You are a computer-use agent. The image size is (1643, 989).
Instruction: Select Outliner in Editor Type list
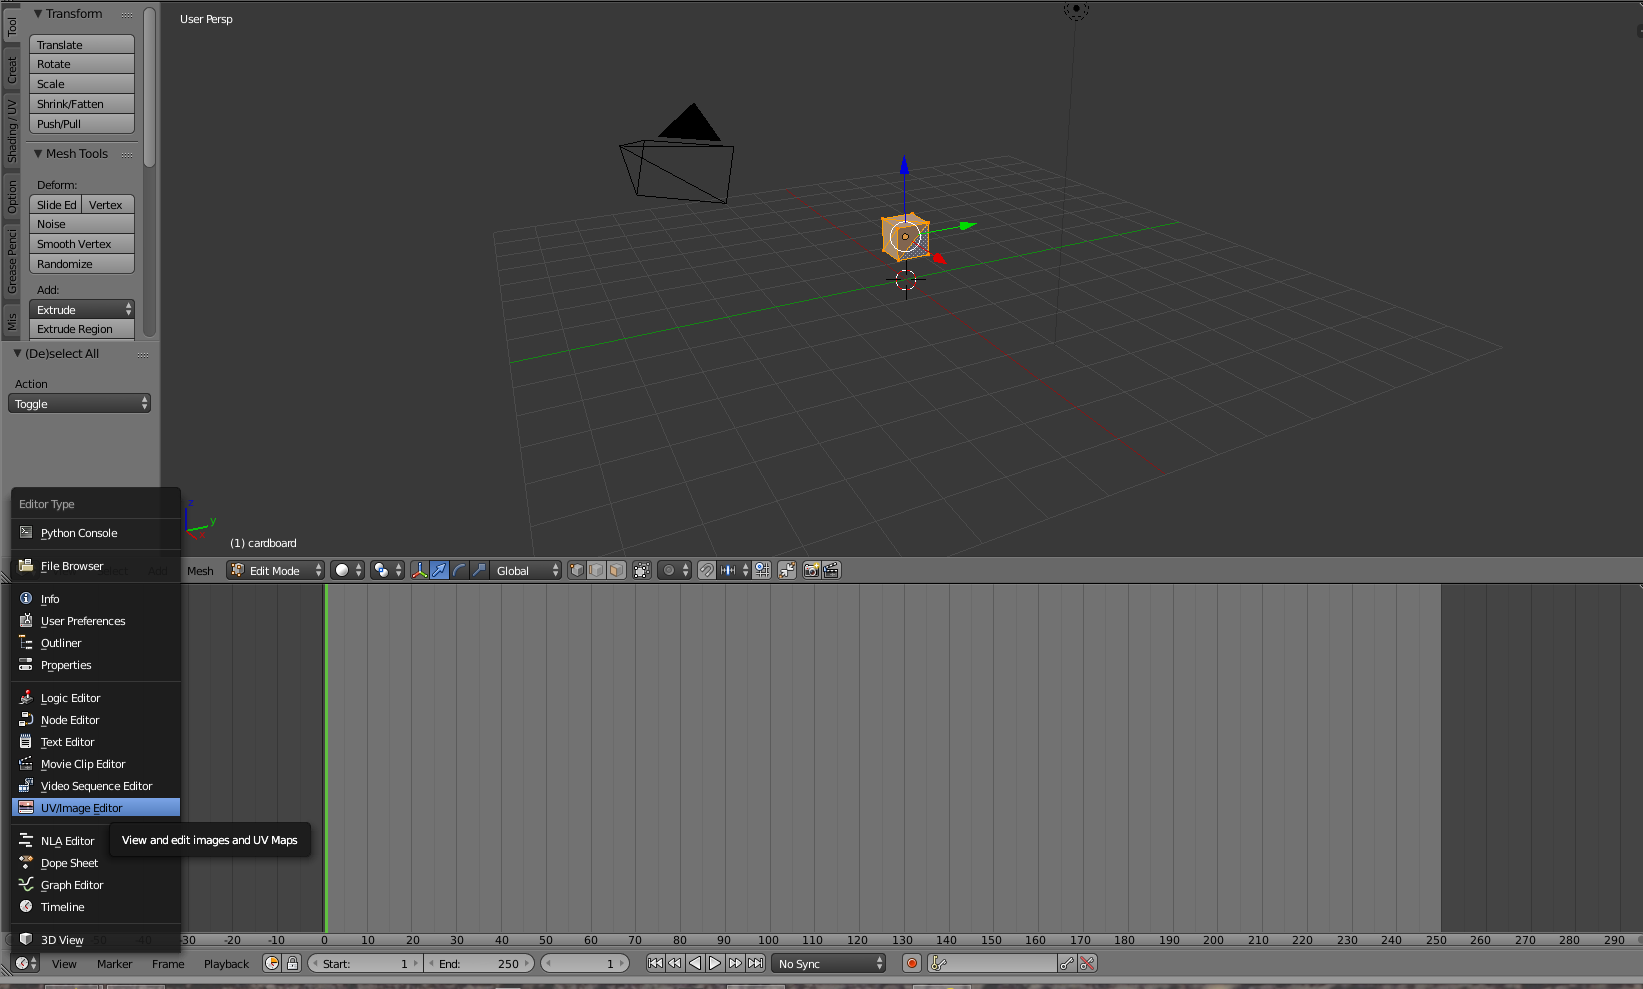pyautogui.click(x=96, y=643)
